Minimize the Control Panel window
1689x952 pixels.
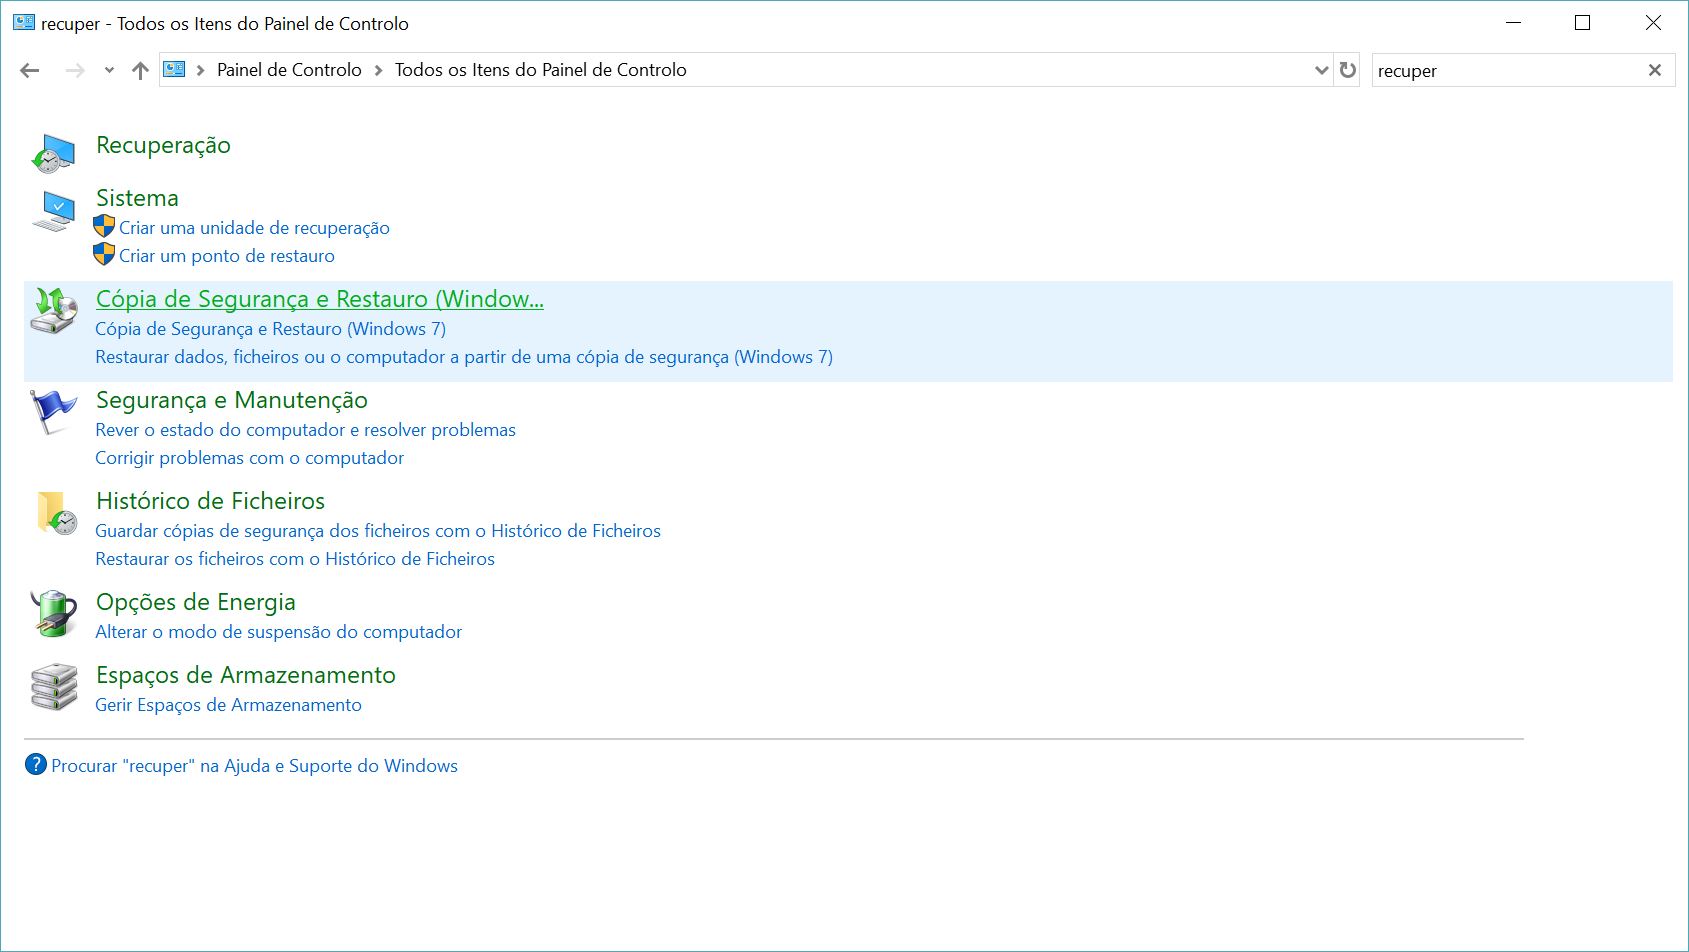[1513, 23]
